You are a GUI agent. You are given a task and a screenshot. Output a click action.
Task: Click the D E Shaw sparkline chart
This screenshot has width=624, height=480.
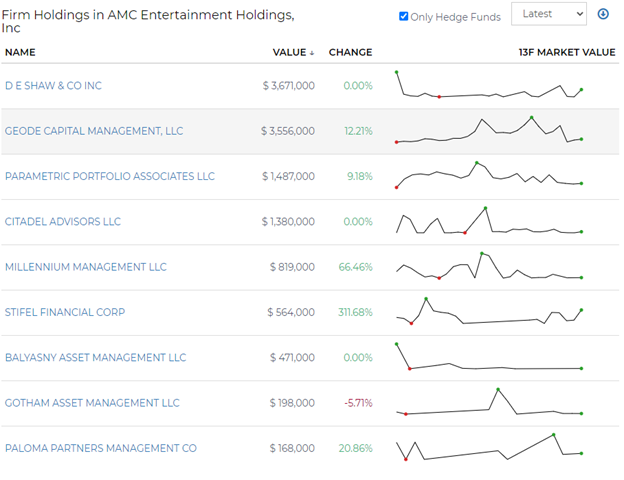coord(489,84)
